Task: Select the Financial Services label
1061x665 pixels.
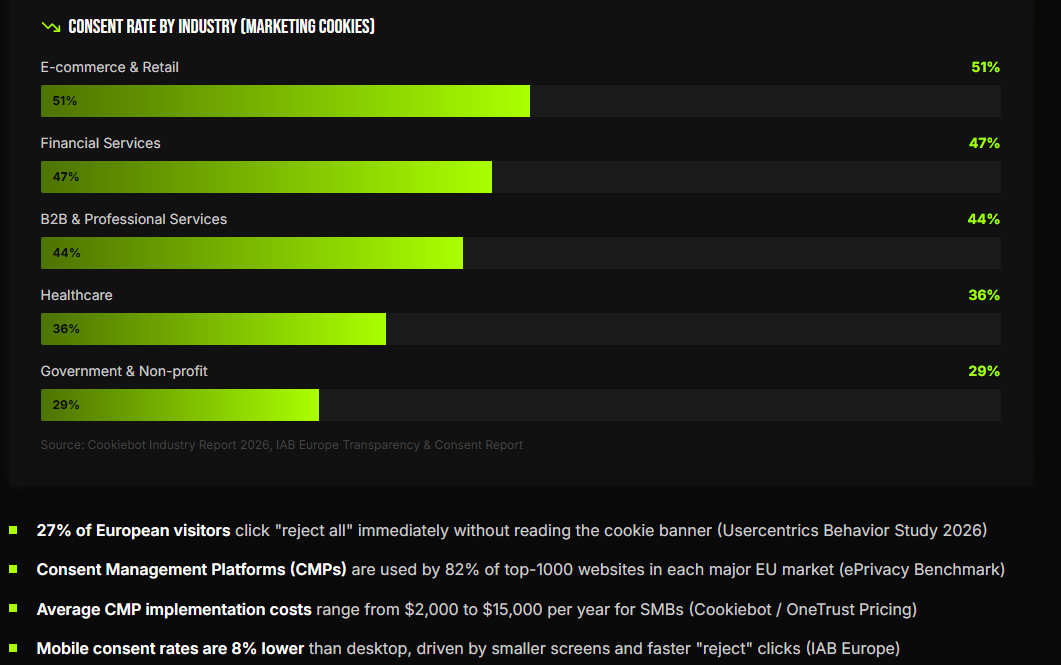Action: click(x=100, y=143)
